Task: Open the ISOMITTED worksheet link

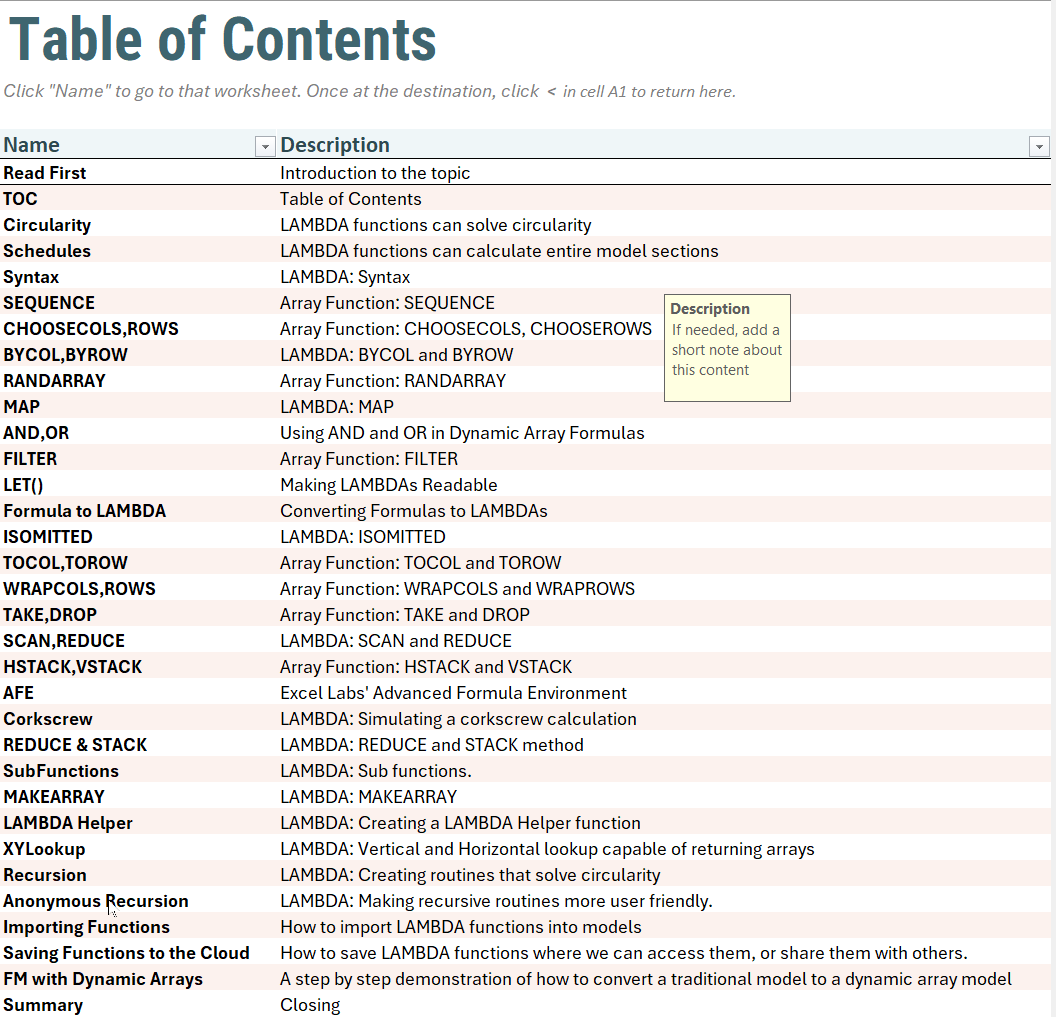Action: (x=48, y=537)
